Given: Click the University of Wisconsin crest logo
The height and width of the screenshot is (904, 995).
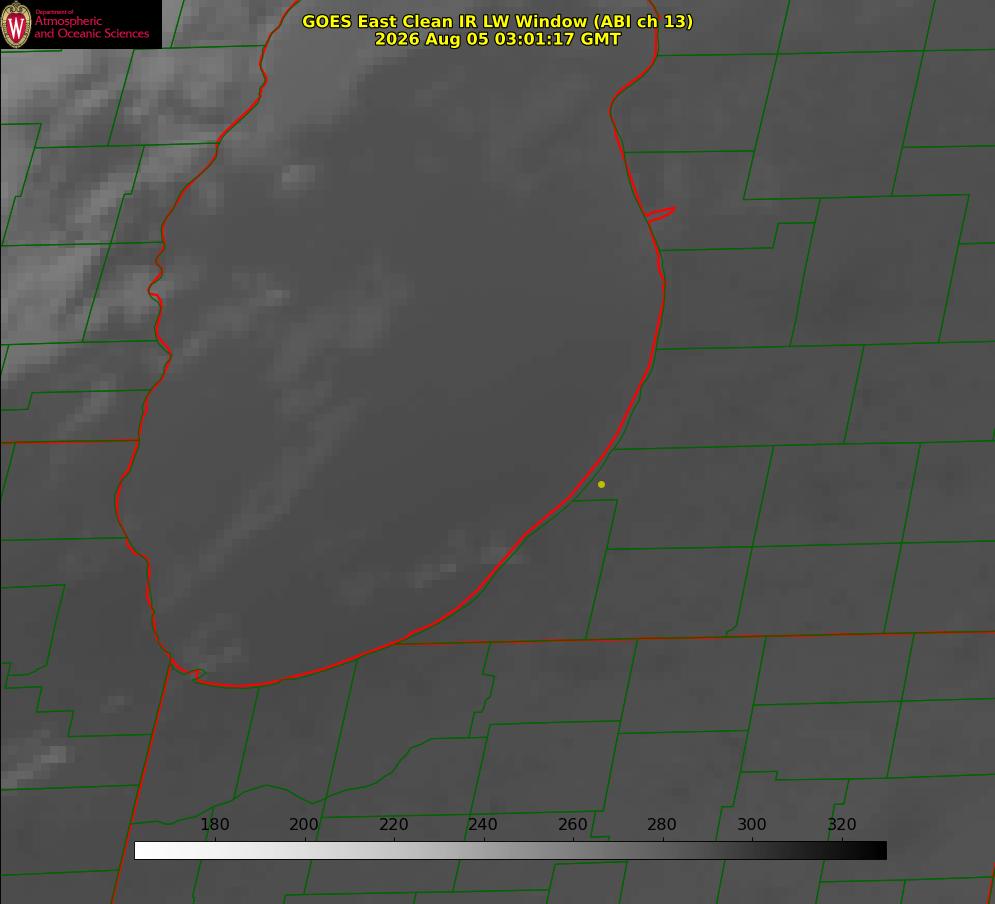Looking at the screenshot, I should [16, 24].
